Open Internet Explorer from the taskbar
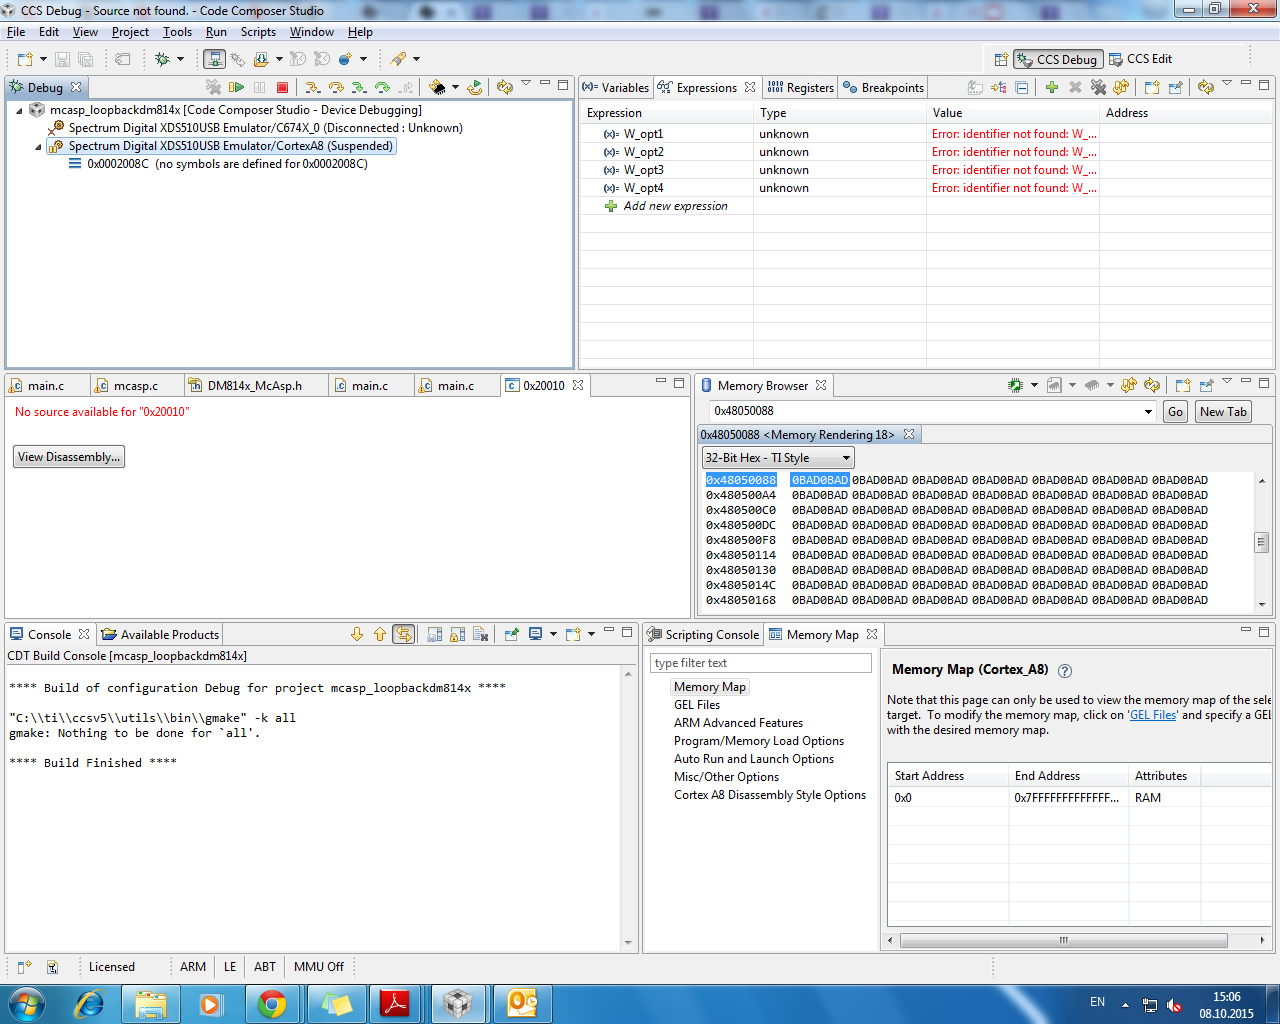Screen dimensions: 1280x1024 click(x=89, y=1003)
